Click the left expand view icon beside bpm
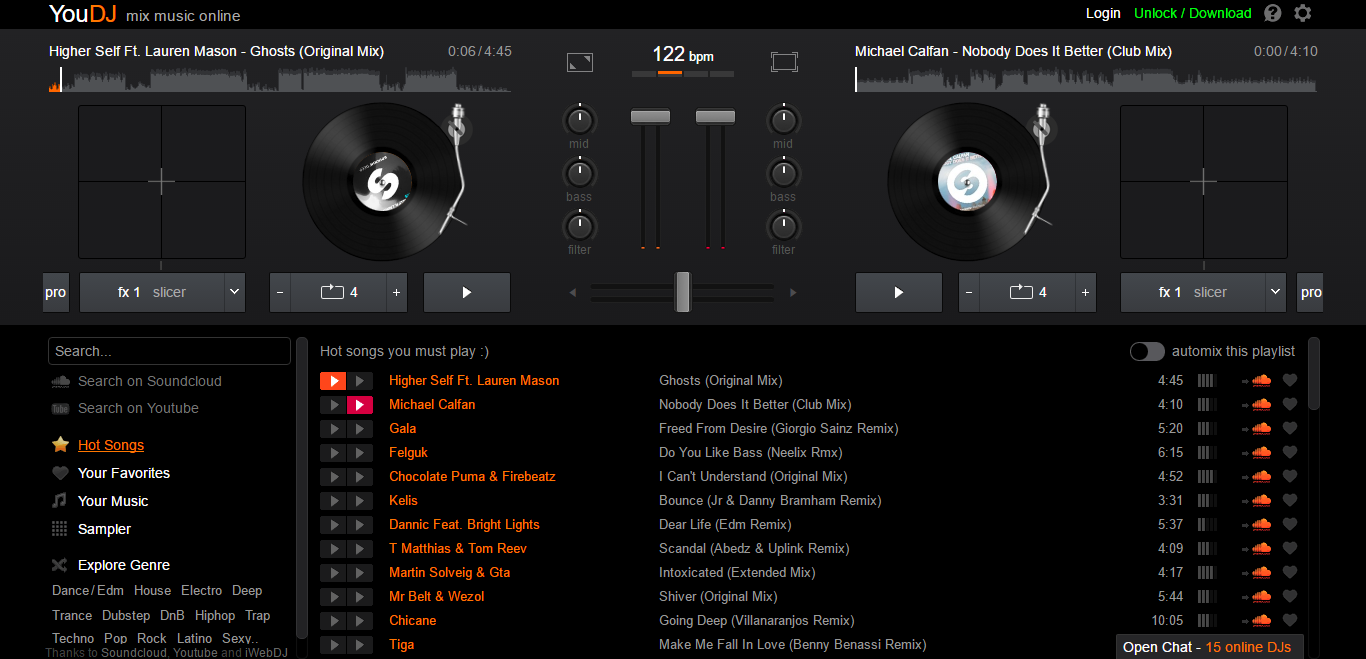This screenshot has width=1366, height=659. click(579, 62)
